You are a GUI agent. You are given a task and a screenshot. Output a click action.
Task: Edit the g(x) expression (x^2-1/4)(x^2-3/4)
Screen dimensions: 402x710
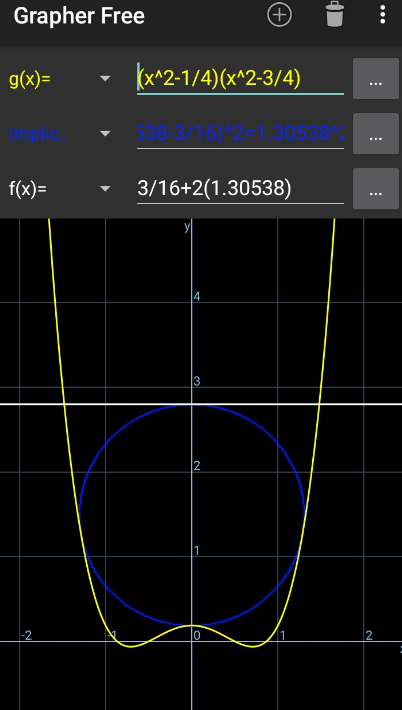click(240, 79)
